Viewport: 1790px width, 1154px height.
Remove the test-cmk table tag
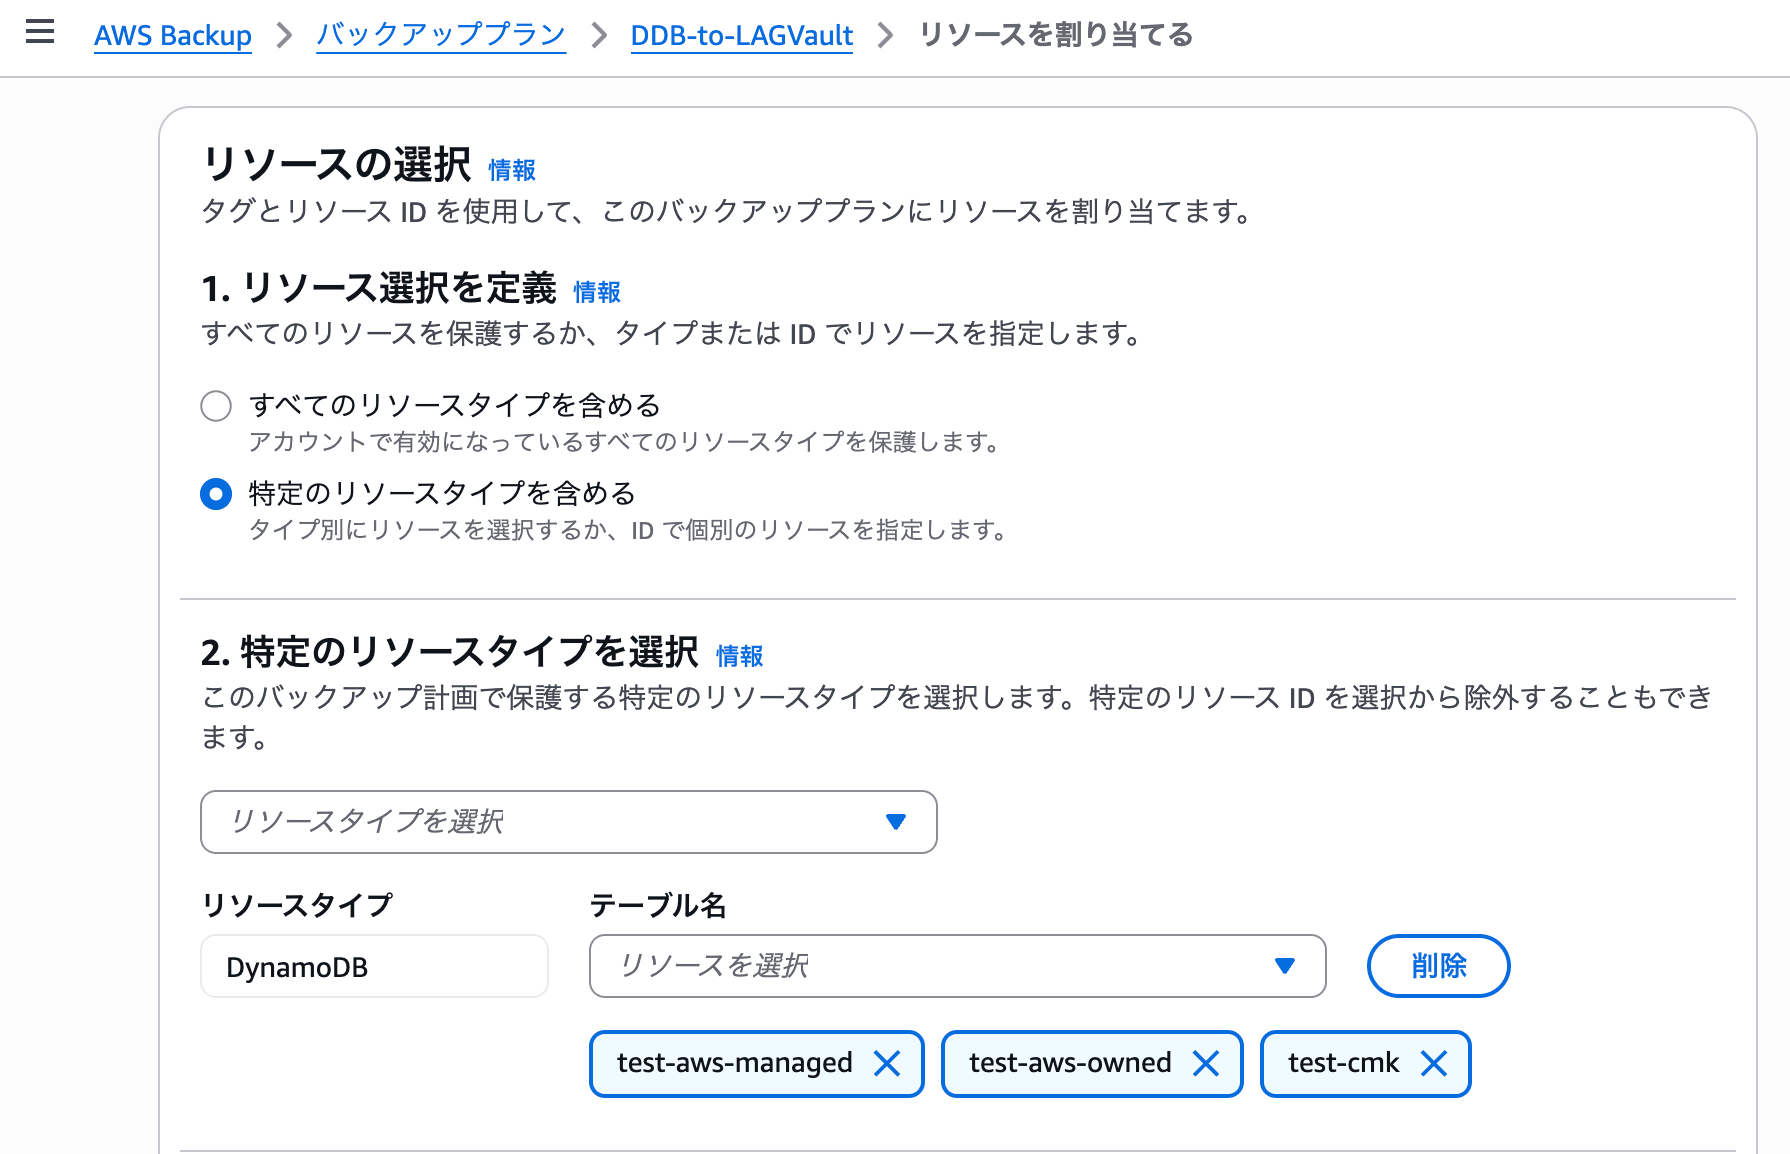click(x=1434, y=1064)
